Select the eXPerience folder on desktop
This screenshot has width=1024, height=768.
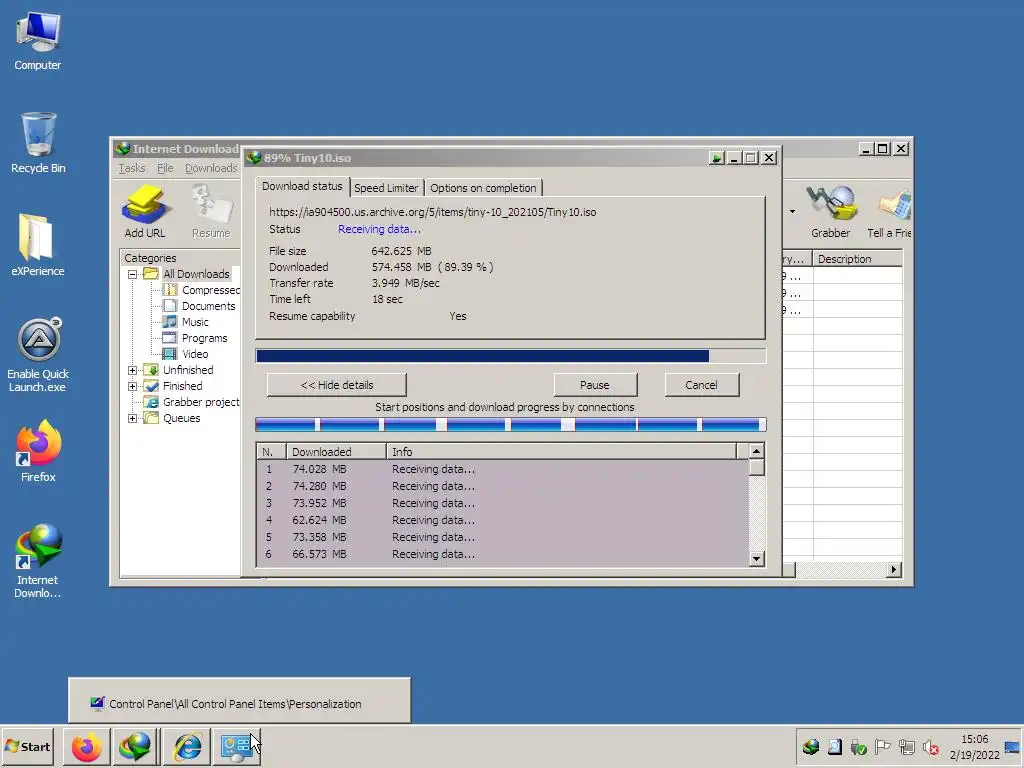coord(37,245)
